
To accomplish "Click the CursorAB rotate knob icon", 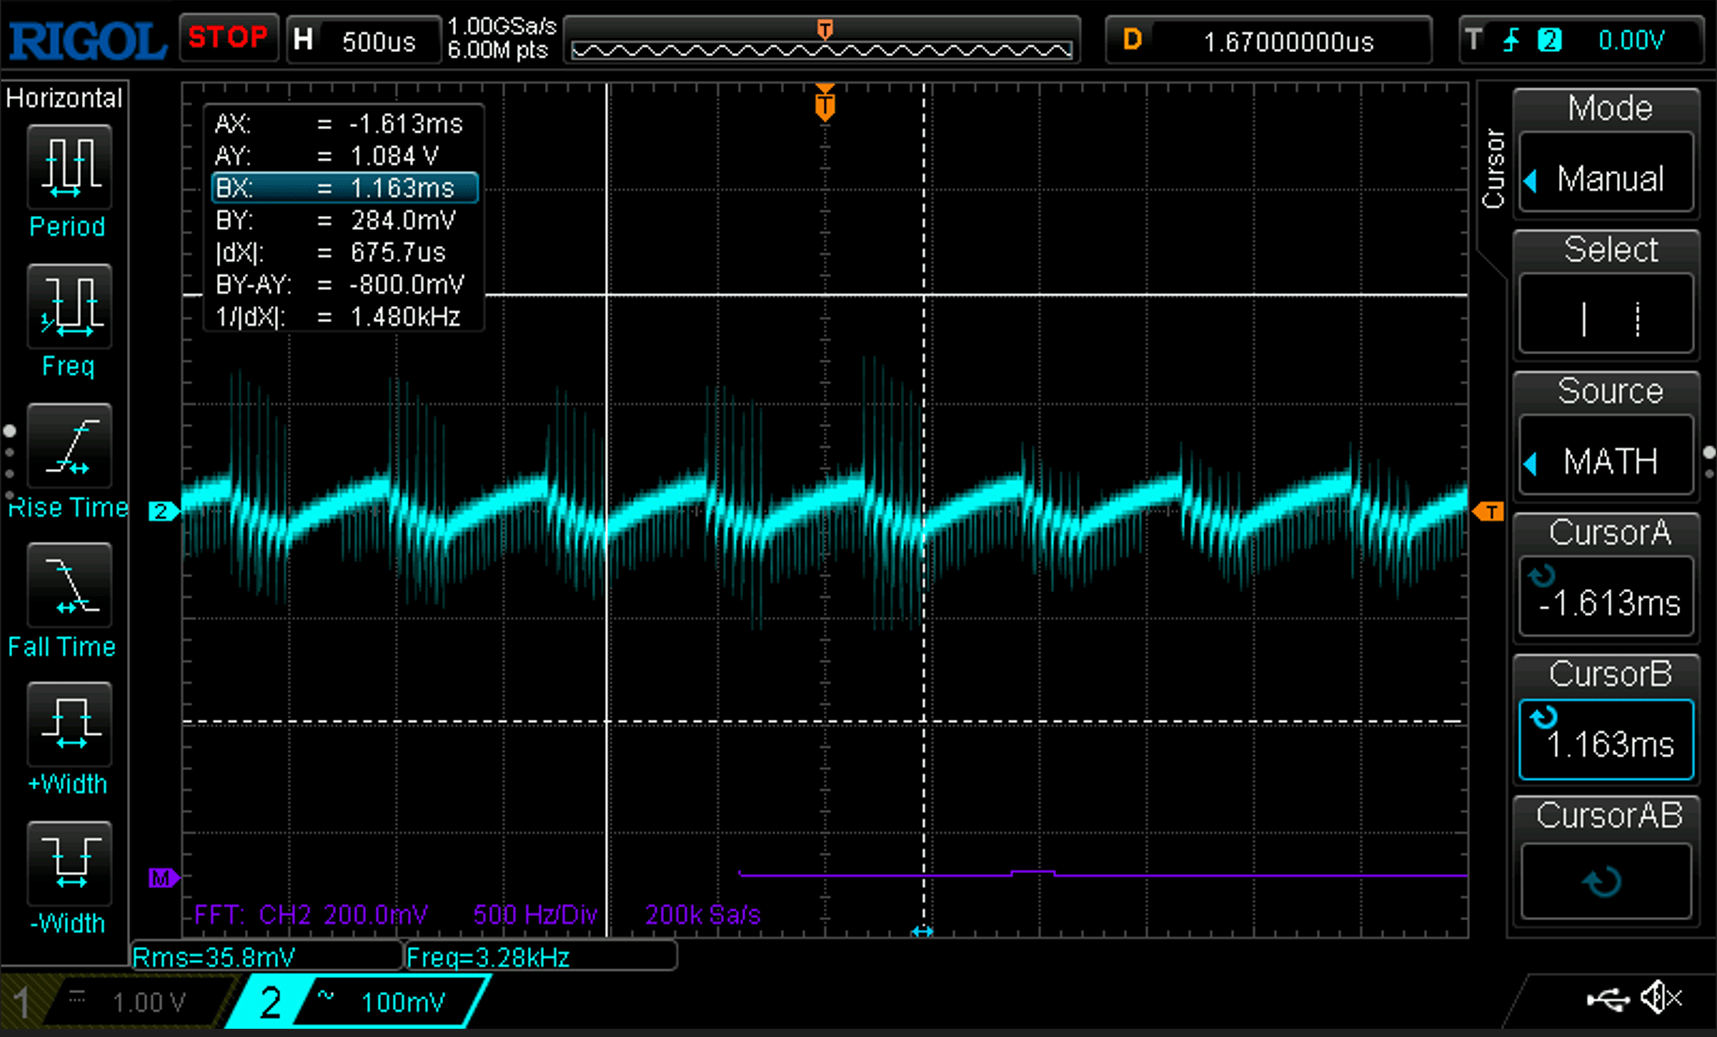I will (1603, 882).
